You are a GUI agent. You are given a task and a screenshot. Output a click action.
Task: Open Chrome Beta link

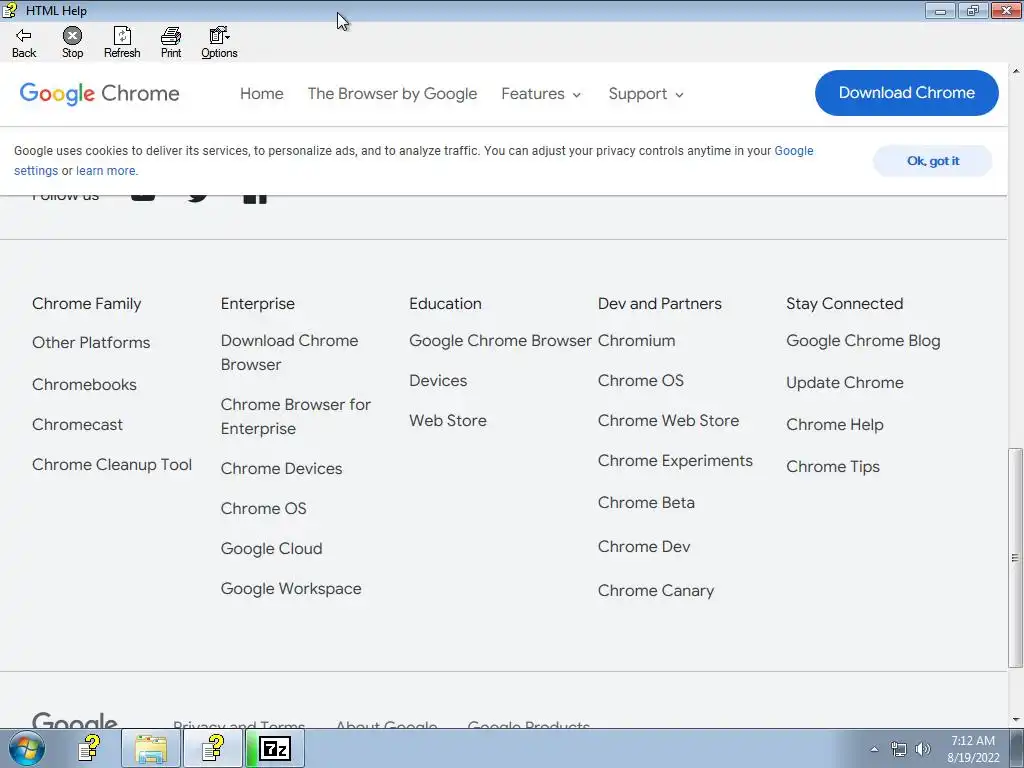[646, 502]
